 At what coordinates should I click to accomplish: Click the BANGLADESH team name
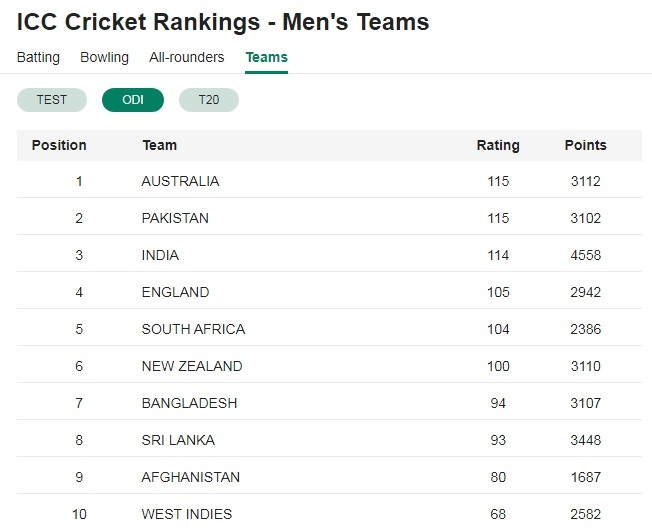pyautogui.click(x=190, y=403)
